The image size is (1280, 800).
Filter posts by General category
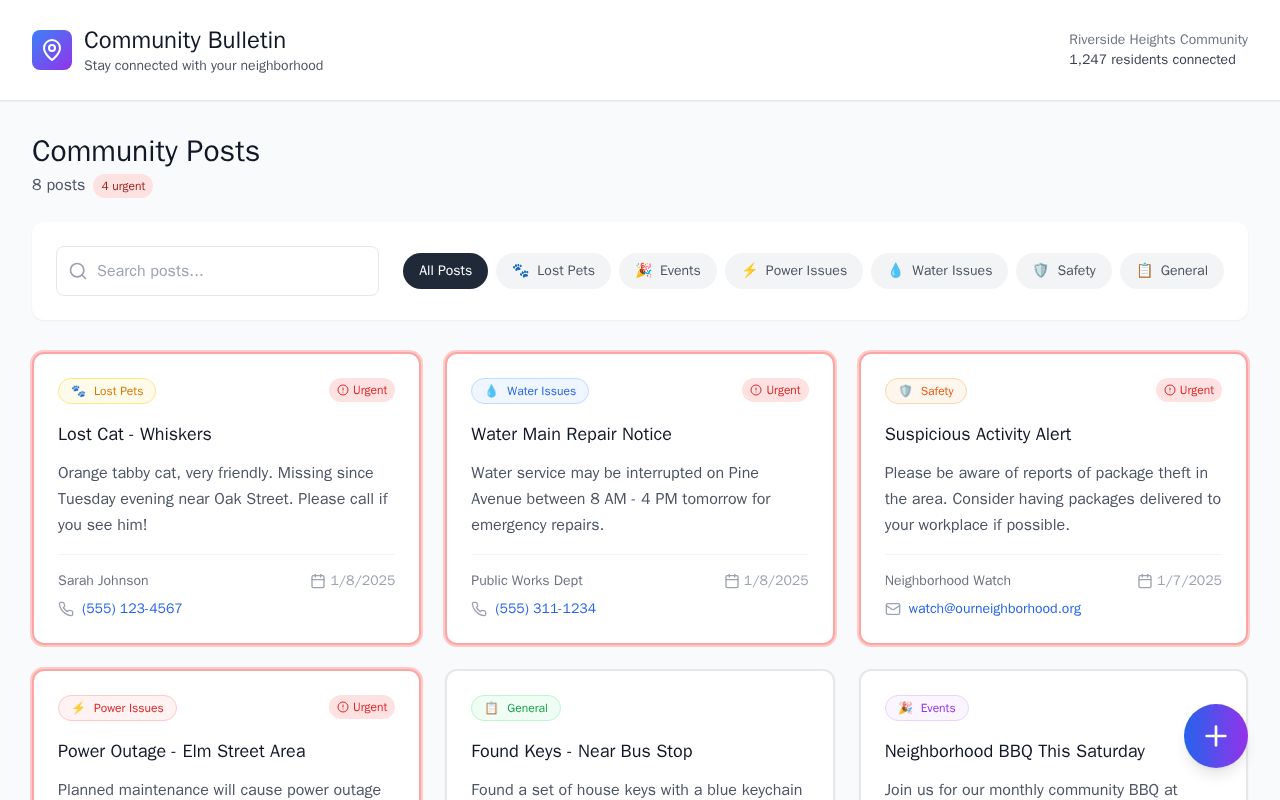pos(1172,271)
